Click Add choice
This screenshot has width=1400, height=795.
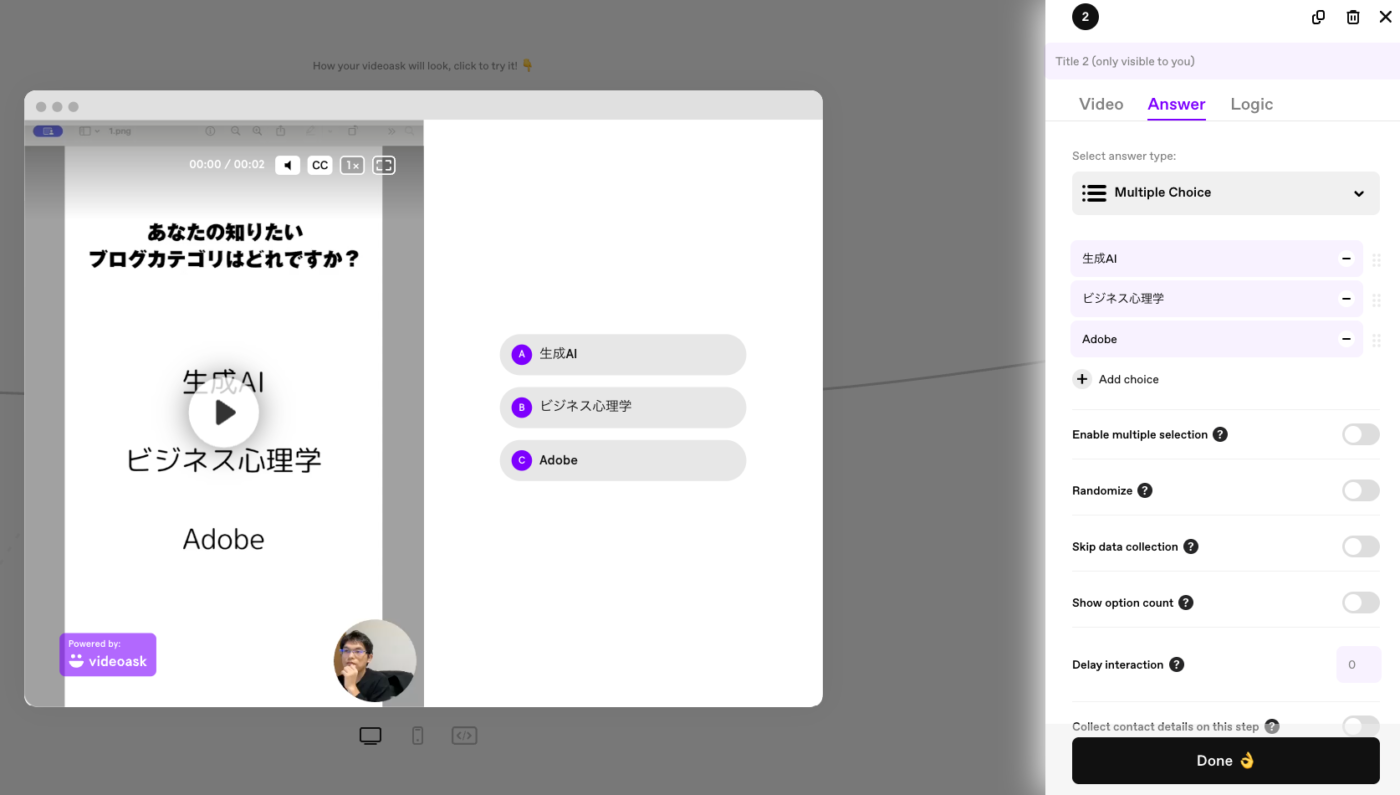click(x=1116, y=379)
